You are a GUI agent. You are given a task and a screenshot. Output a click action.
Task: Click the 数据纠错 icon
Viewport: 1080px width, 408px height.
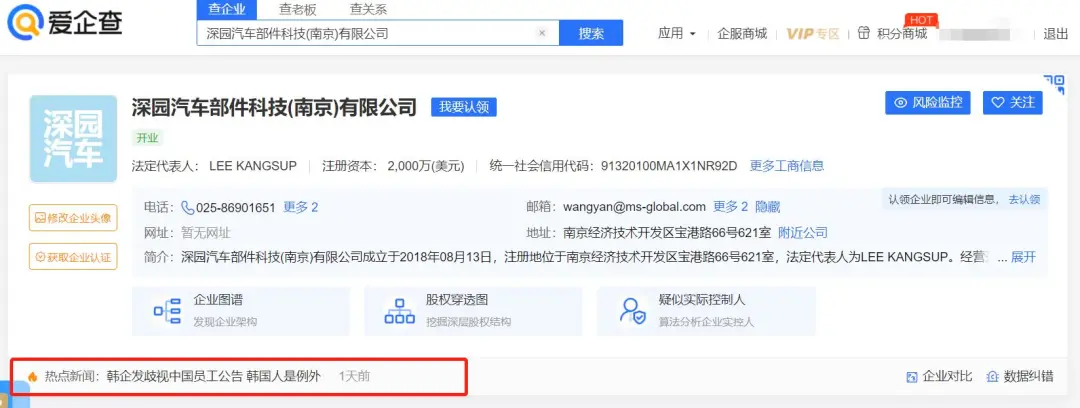tap(993, 377)
